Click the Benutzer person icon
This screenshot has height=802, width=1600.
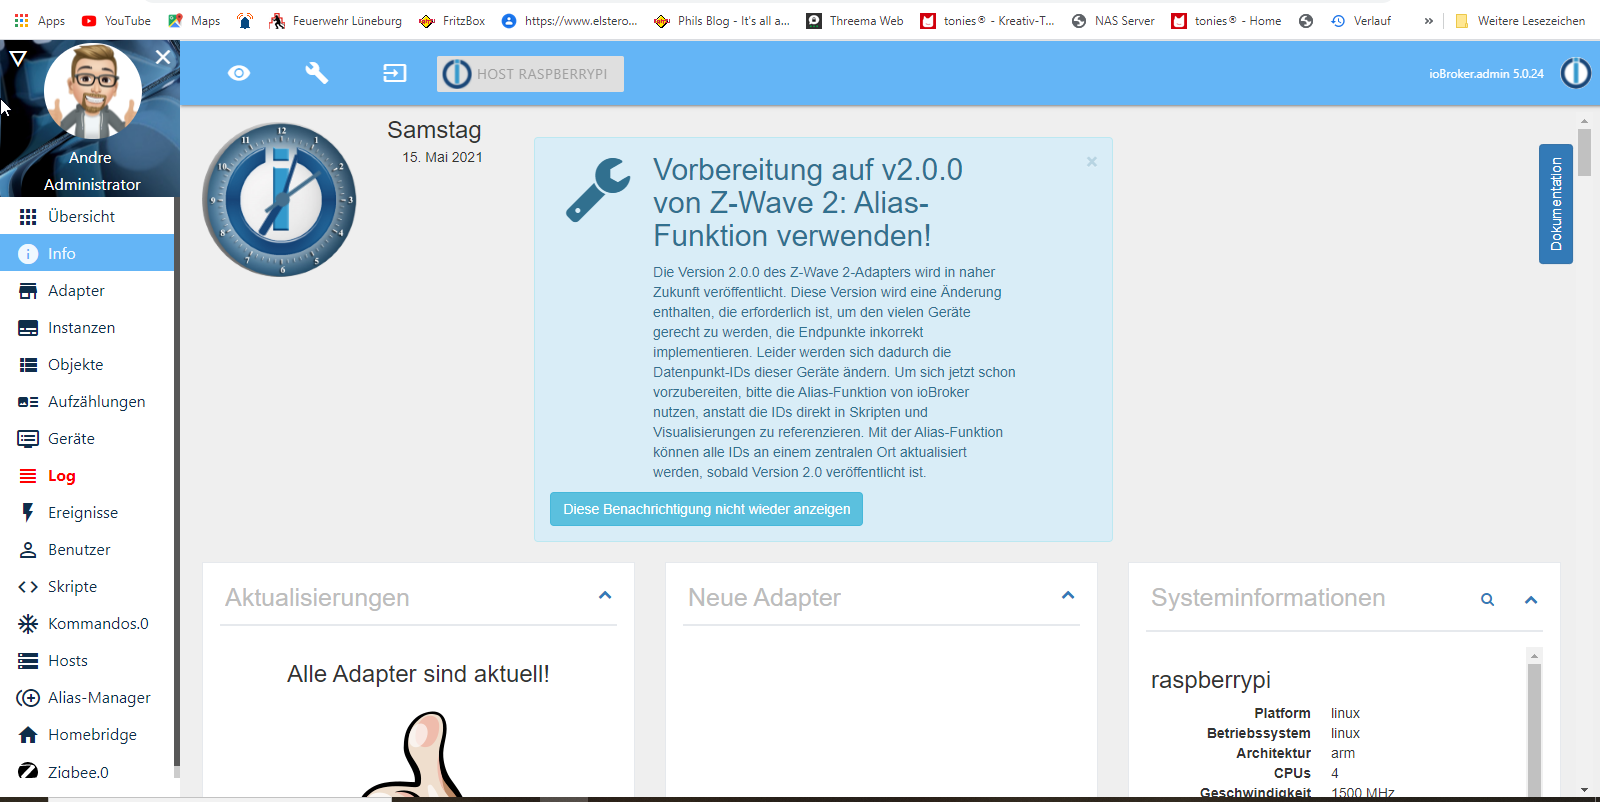(28, 550)
